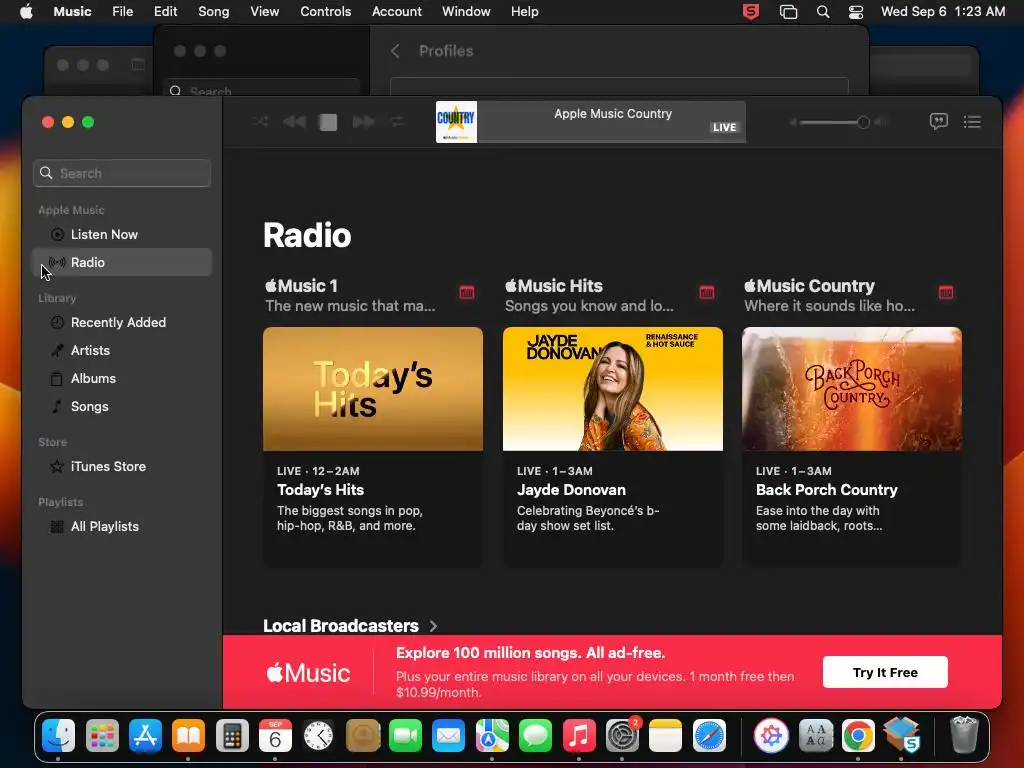The image size is (1024, 768).
Task: Open Finder from the Dock
Action: click(59, 736)
